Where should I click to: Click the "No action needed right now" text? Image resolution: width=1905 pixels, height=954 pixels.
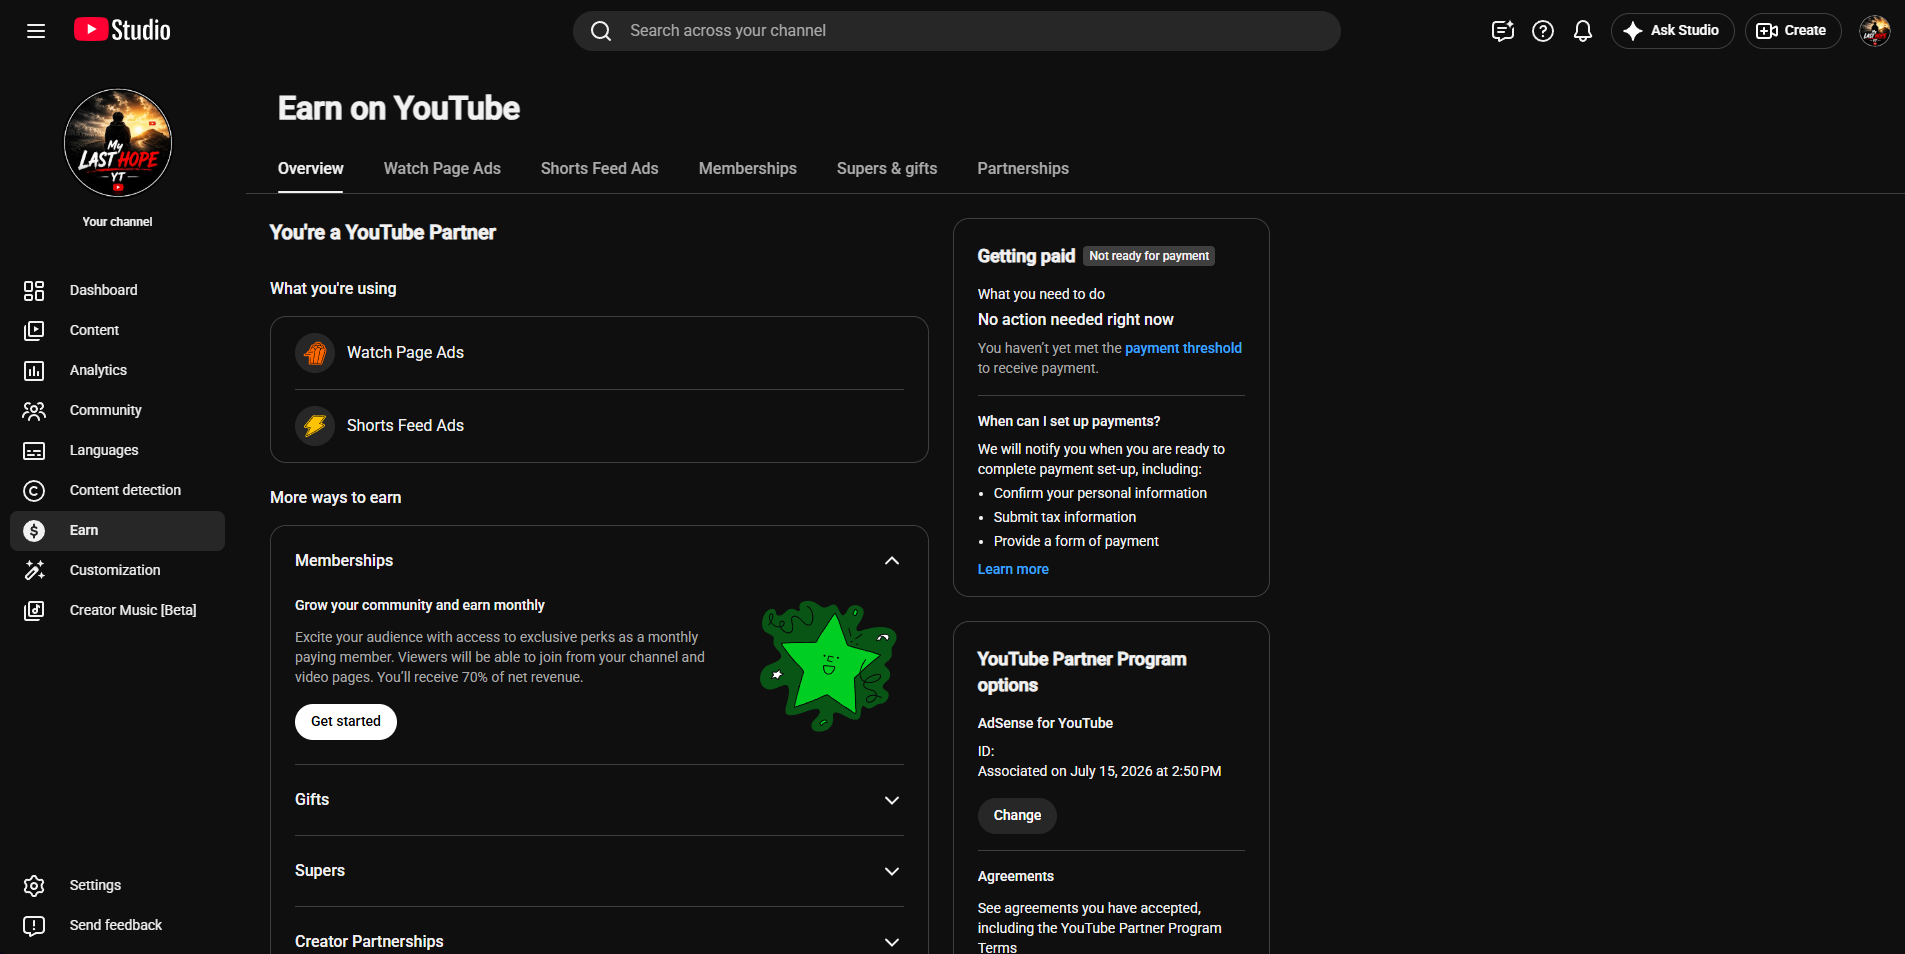tap(1076, 320)
